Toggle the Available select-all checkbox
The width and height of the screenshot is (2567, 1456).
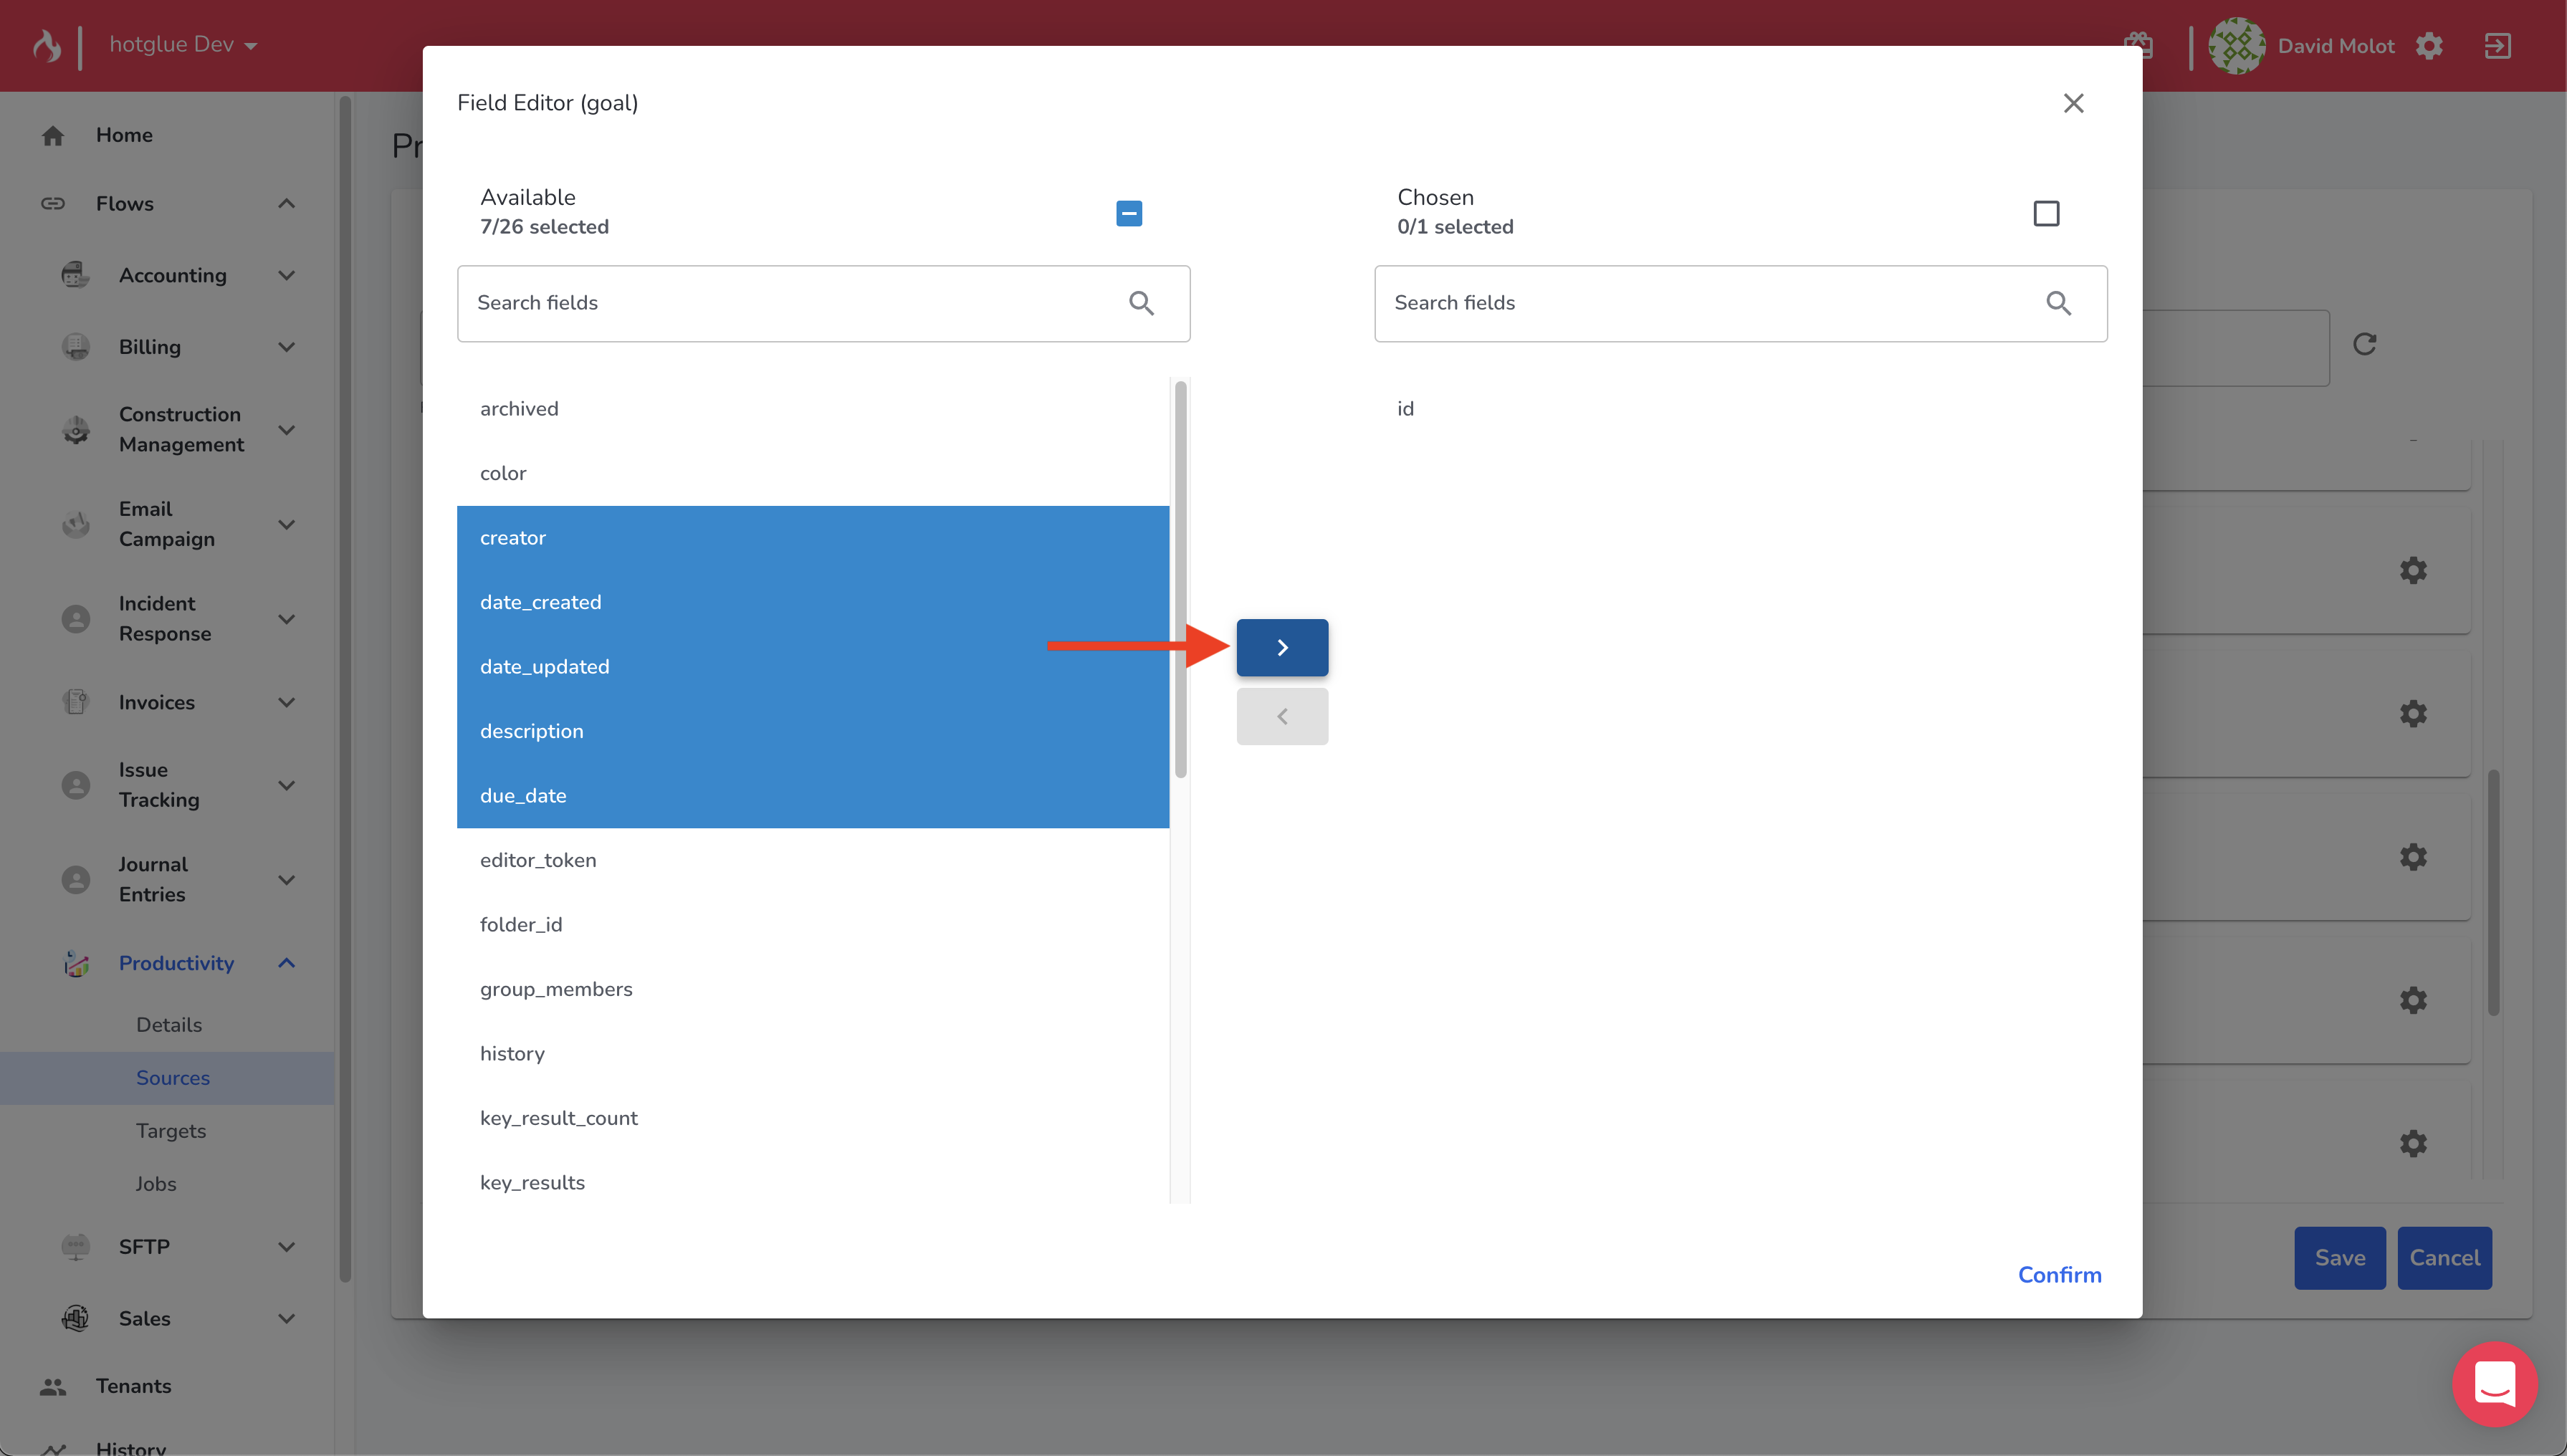point(1129,213)
